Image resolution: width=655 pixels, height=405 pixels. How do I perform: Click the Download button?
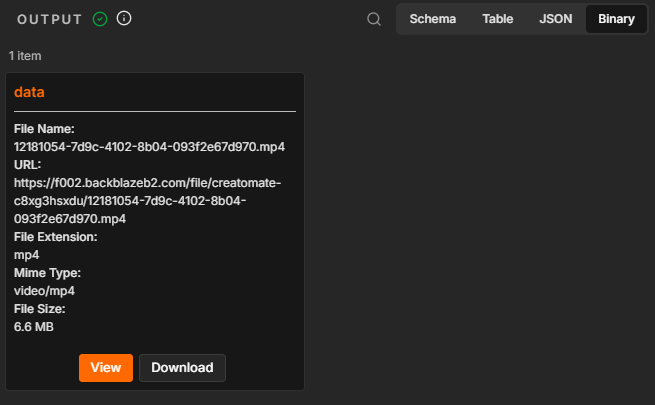pos(182,368)
